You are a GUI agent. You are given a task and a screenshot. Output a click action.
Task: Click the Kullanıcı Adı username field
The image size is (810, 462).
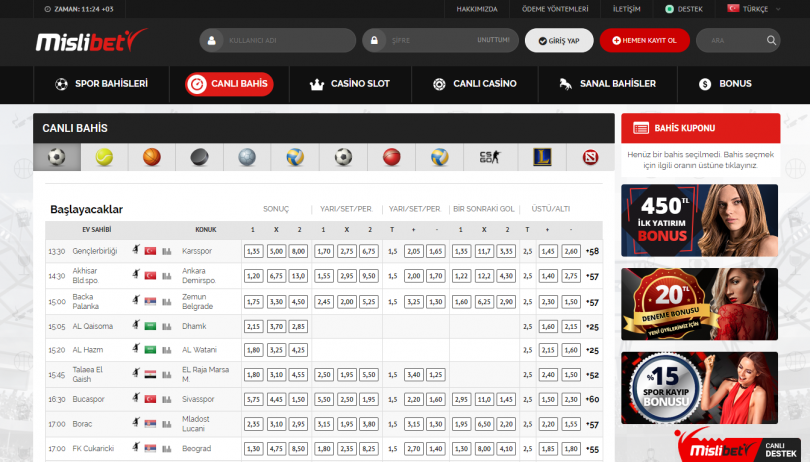(x=278, y=40)
